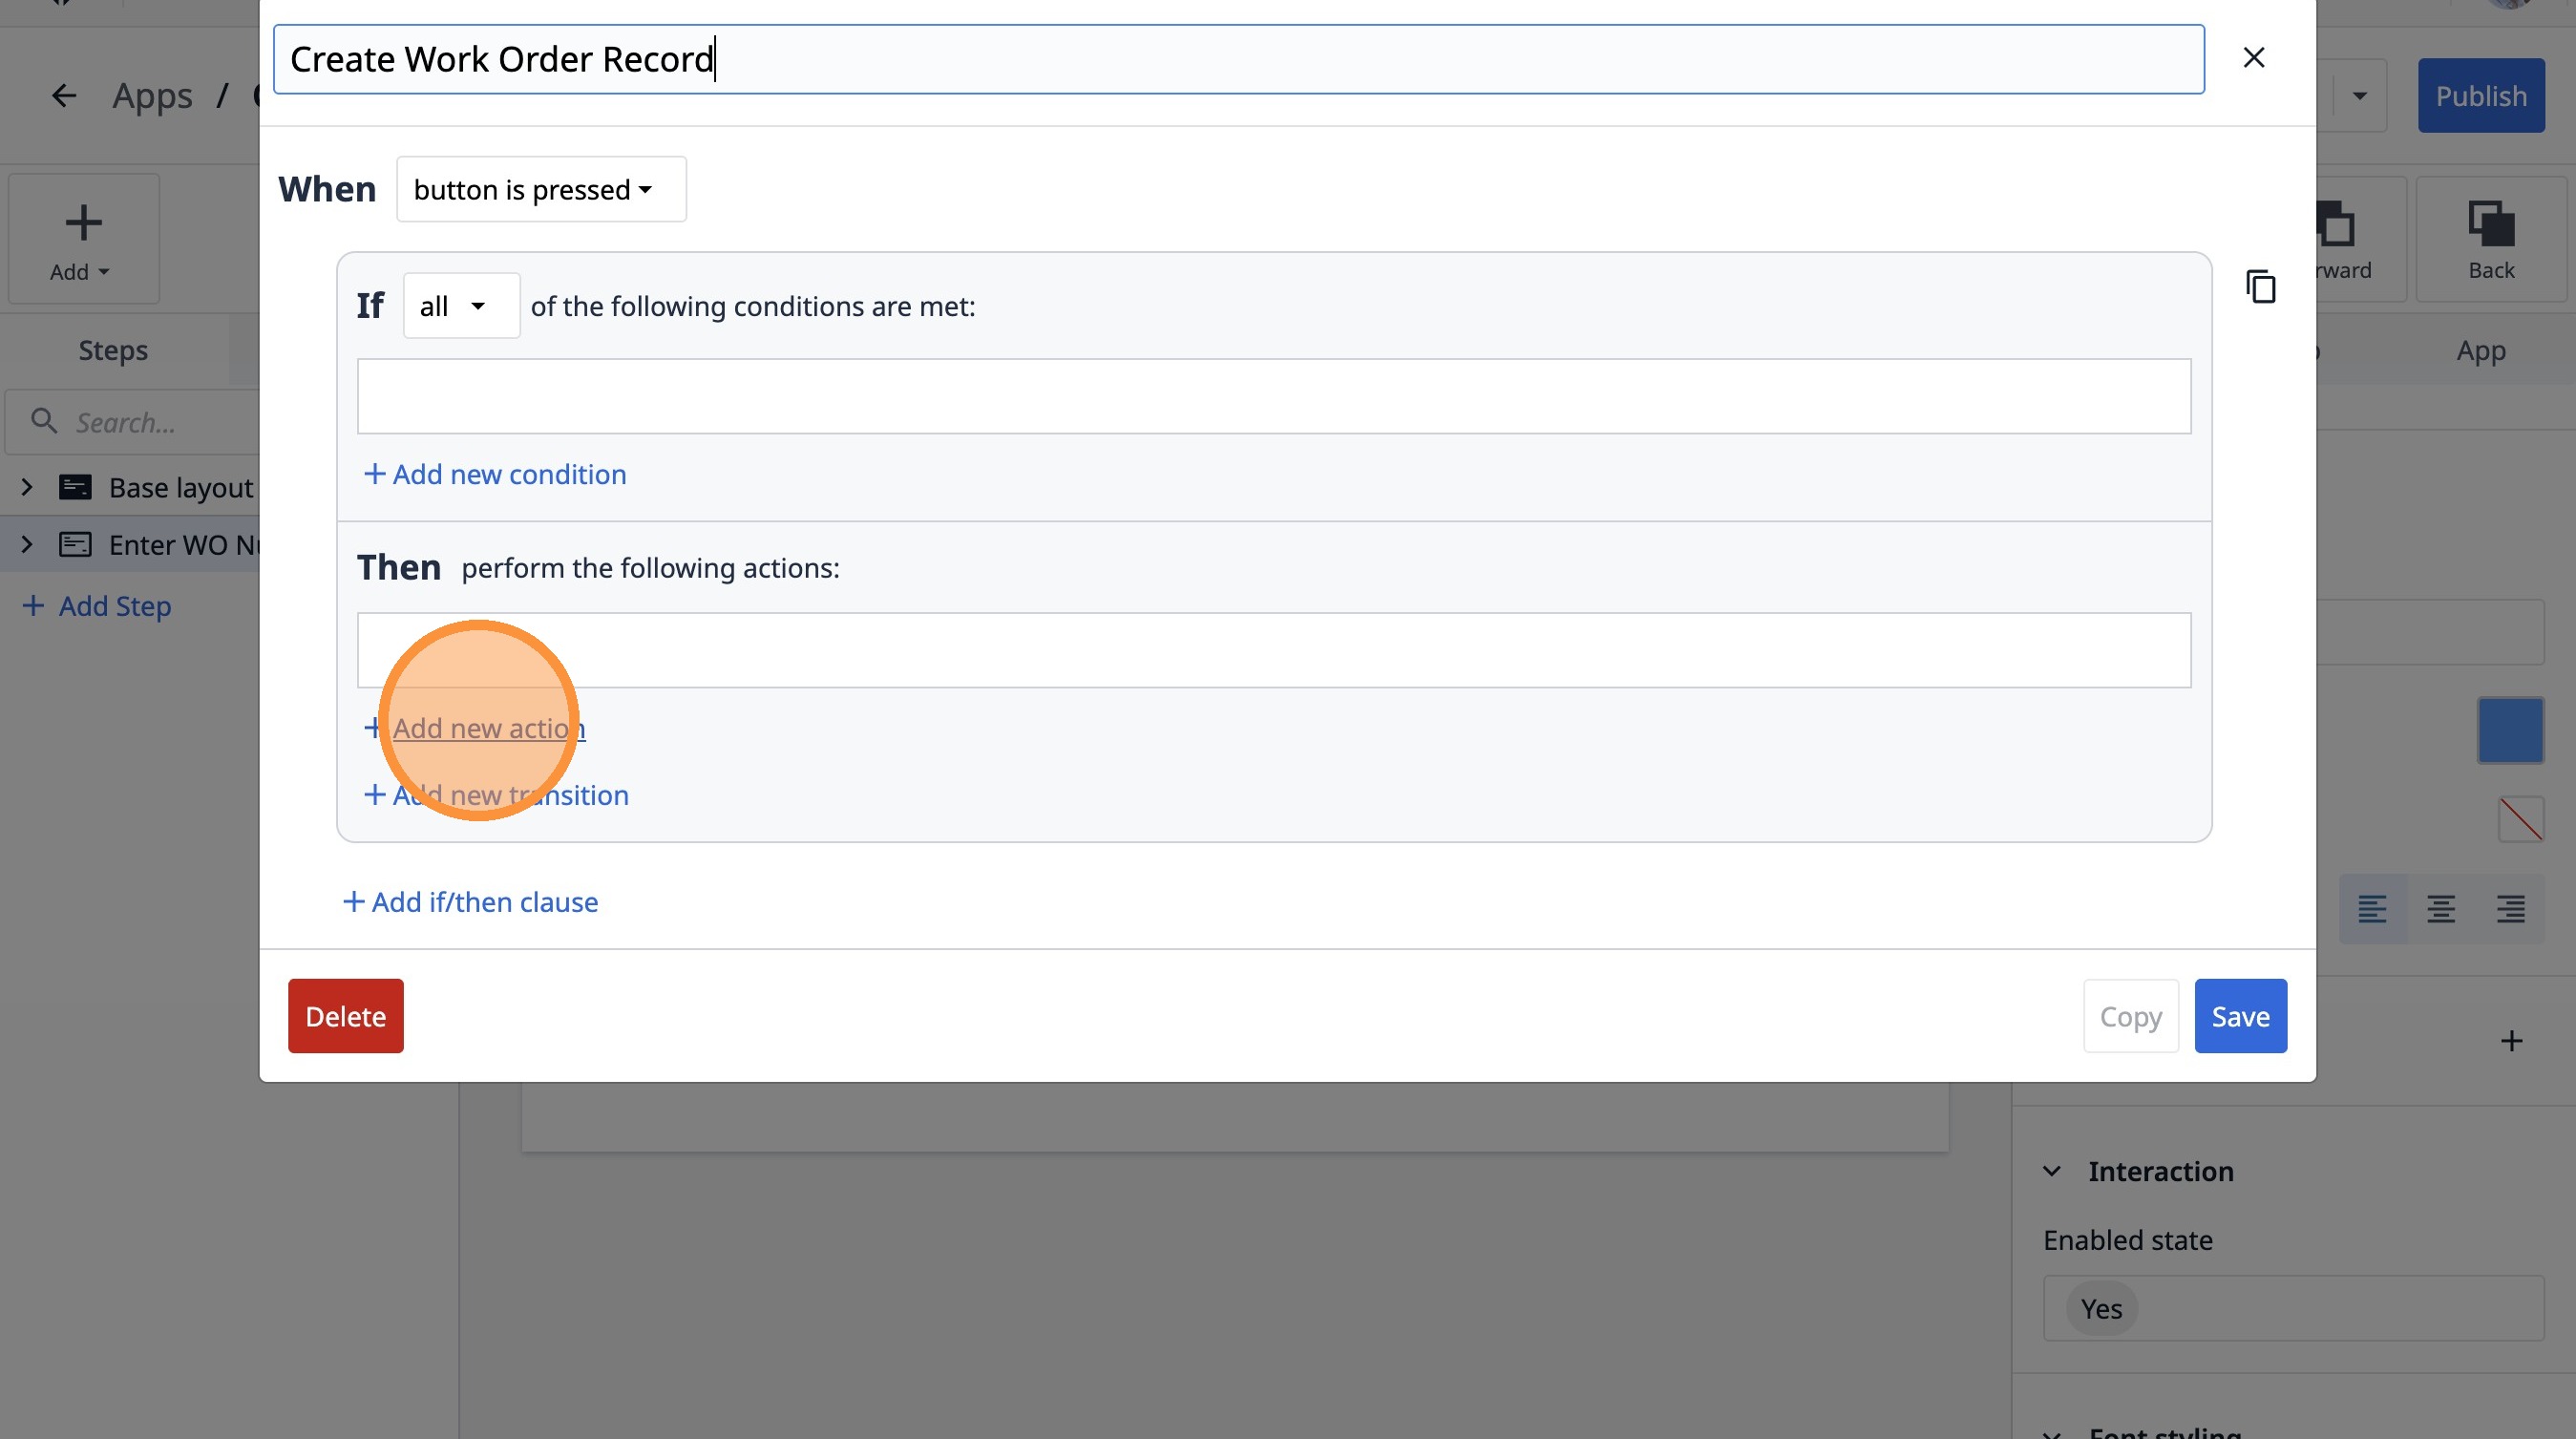This screenshot has height=1439, width=2576.
Task: Expand the Base layout tree item
Action: (27, 487)
